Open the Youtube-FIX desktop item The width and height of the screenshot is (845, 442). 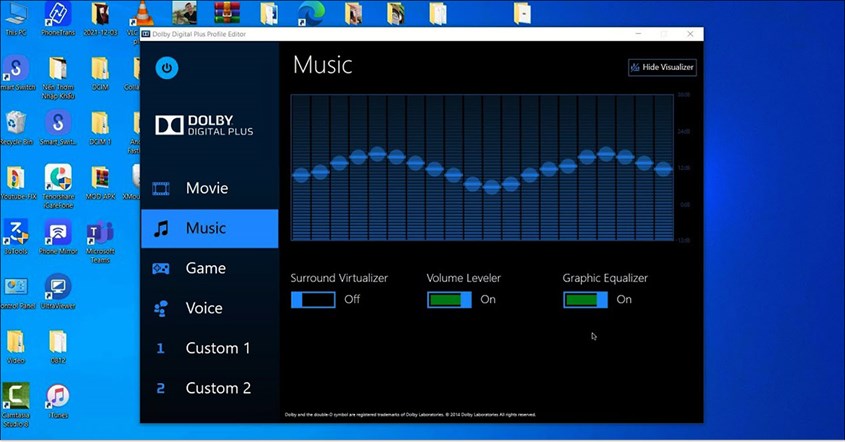click(x=16, y=183)
